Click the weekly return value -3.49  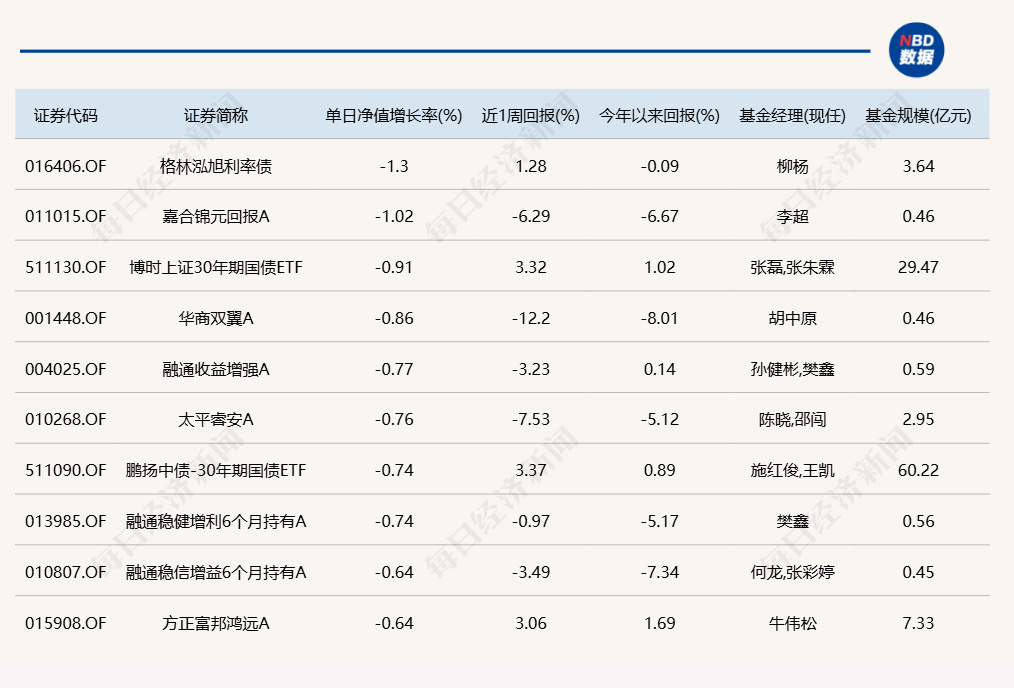[x=531, y=572]
